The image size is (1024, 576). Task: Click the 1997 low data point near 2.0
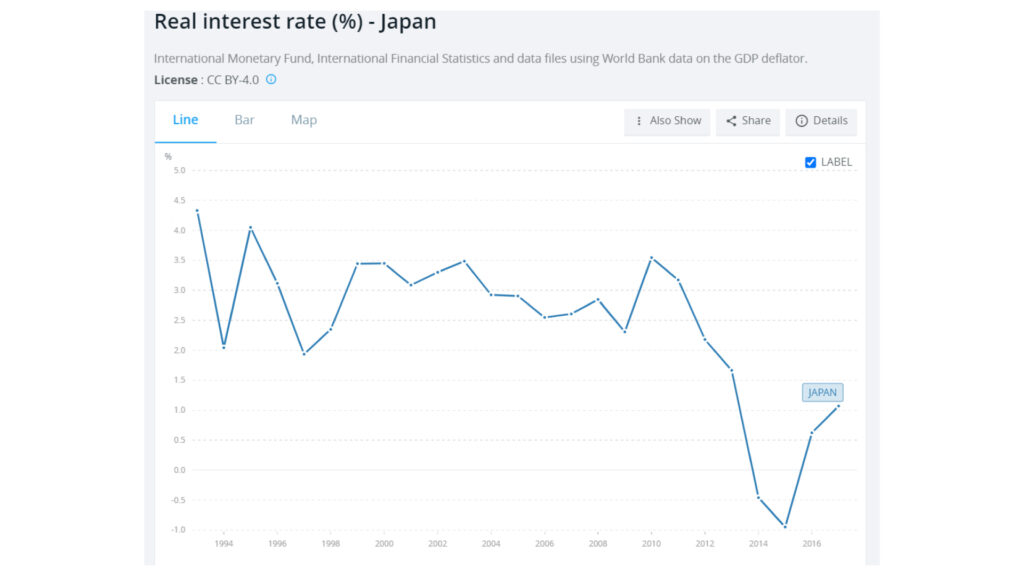pyautogui.click(x=304, y=354)
